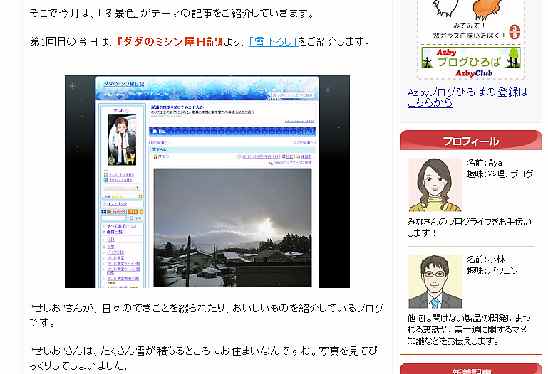Screen dimensions: 548x374
Task: Click the red section header below profiles
Action: click(x=471, y=369)
